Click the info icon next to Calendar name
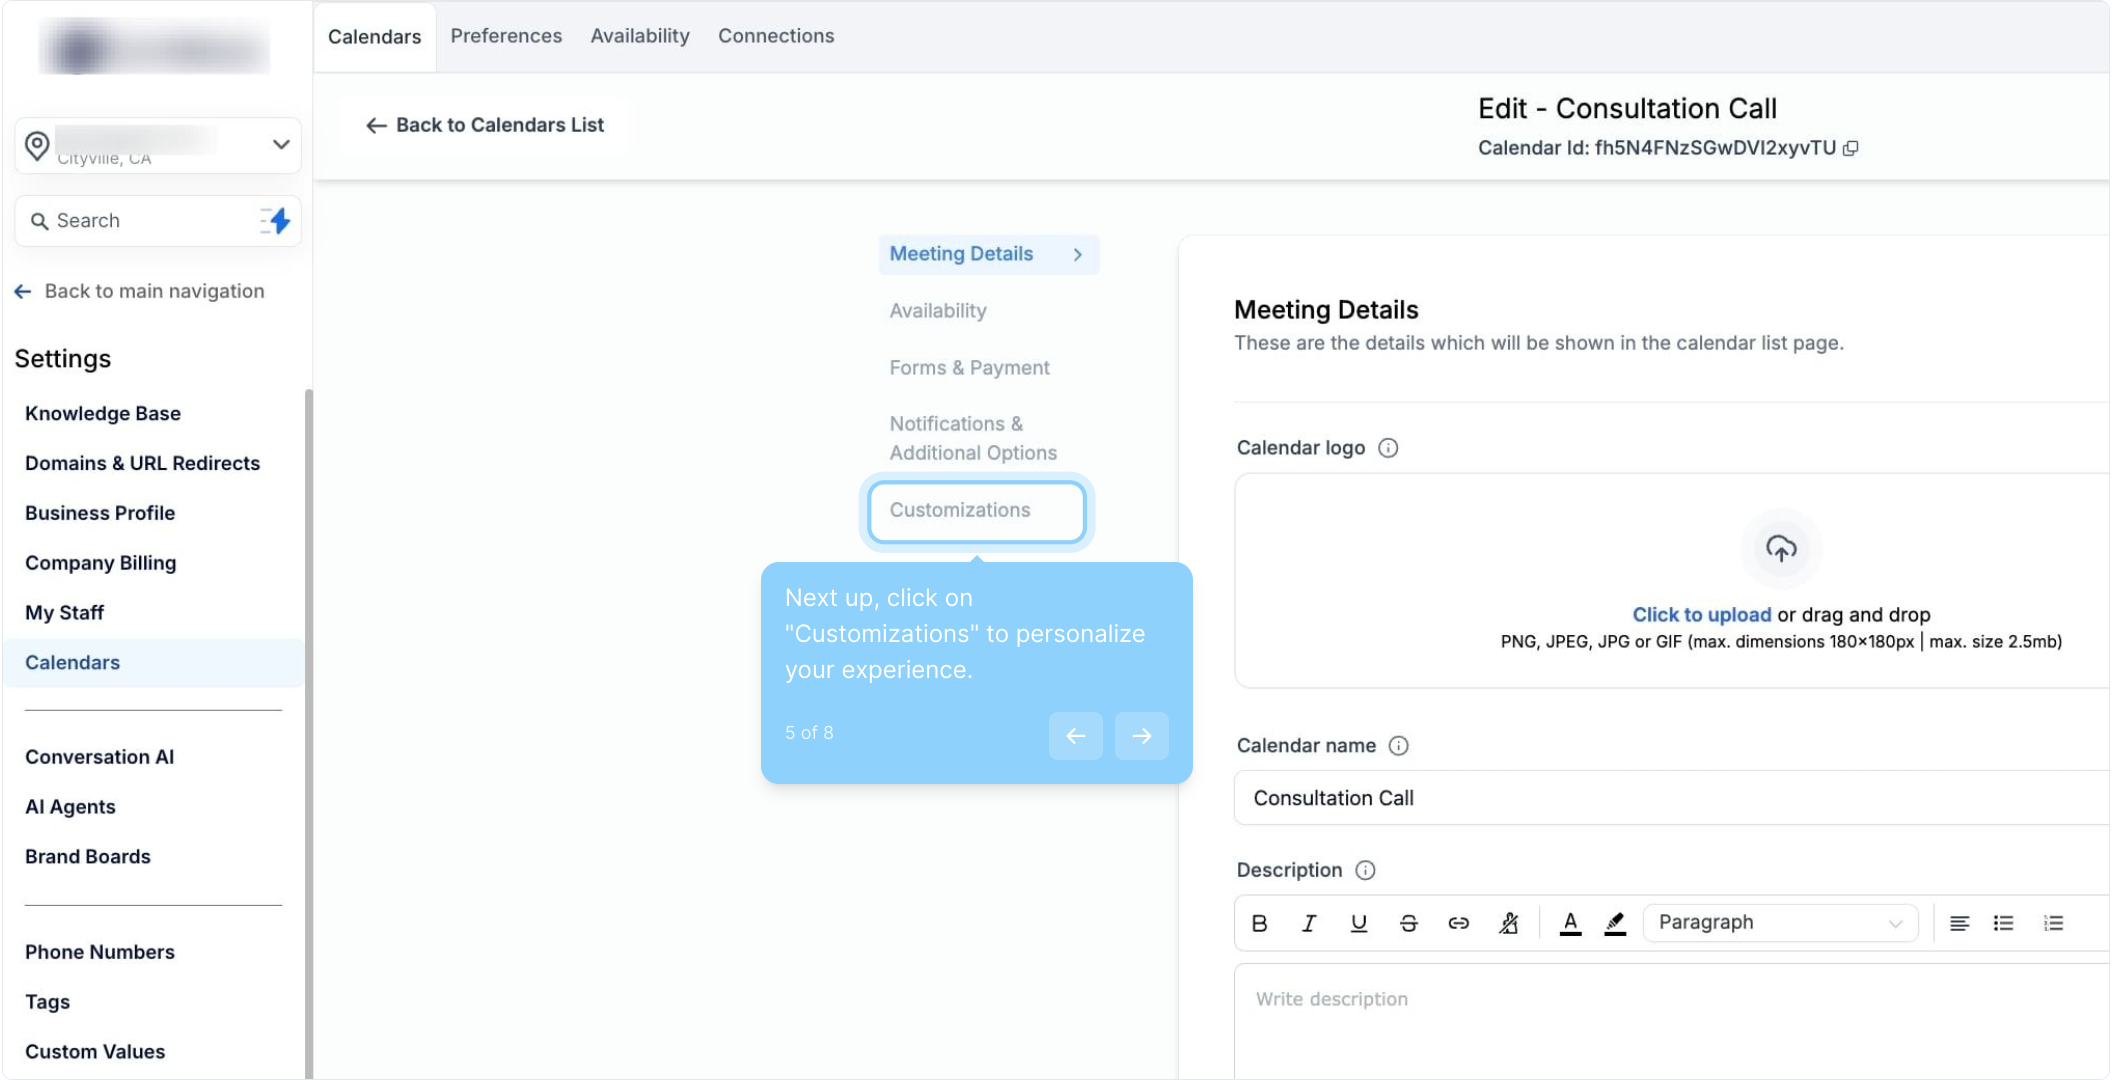The image size is (2112, 1080). [x=1398, y=746]
